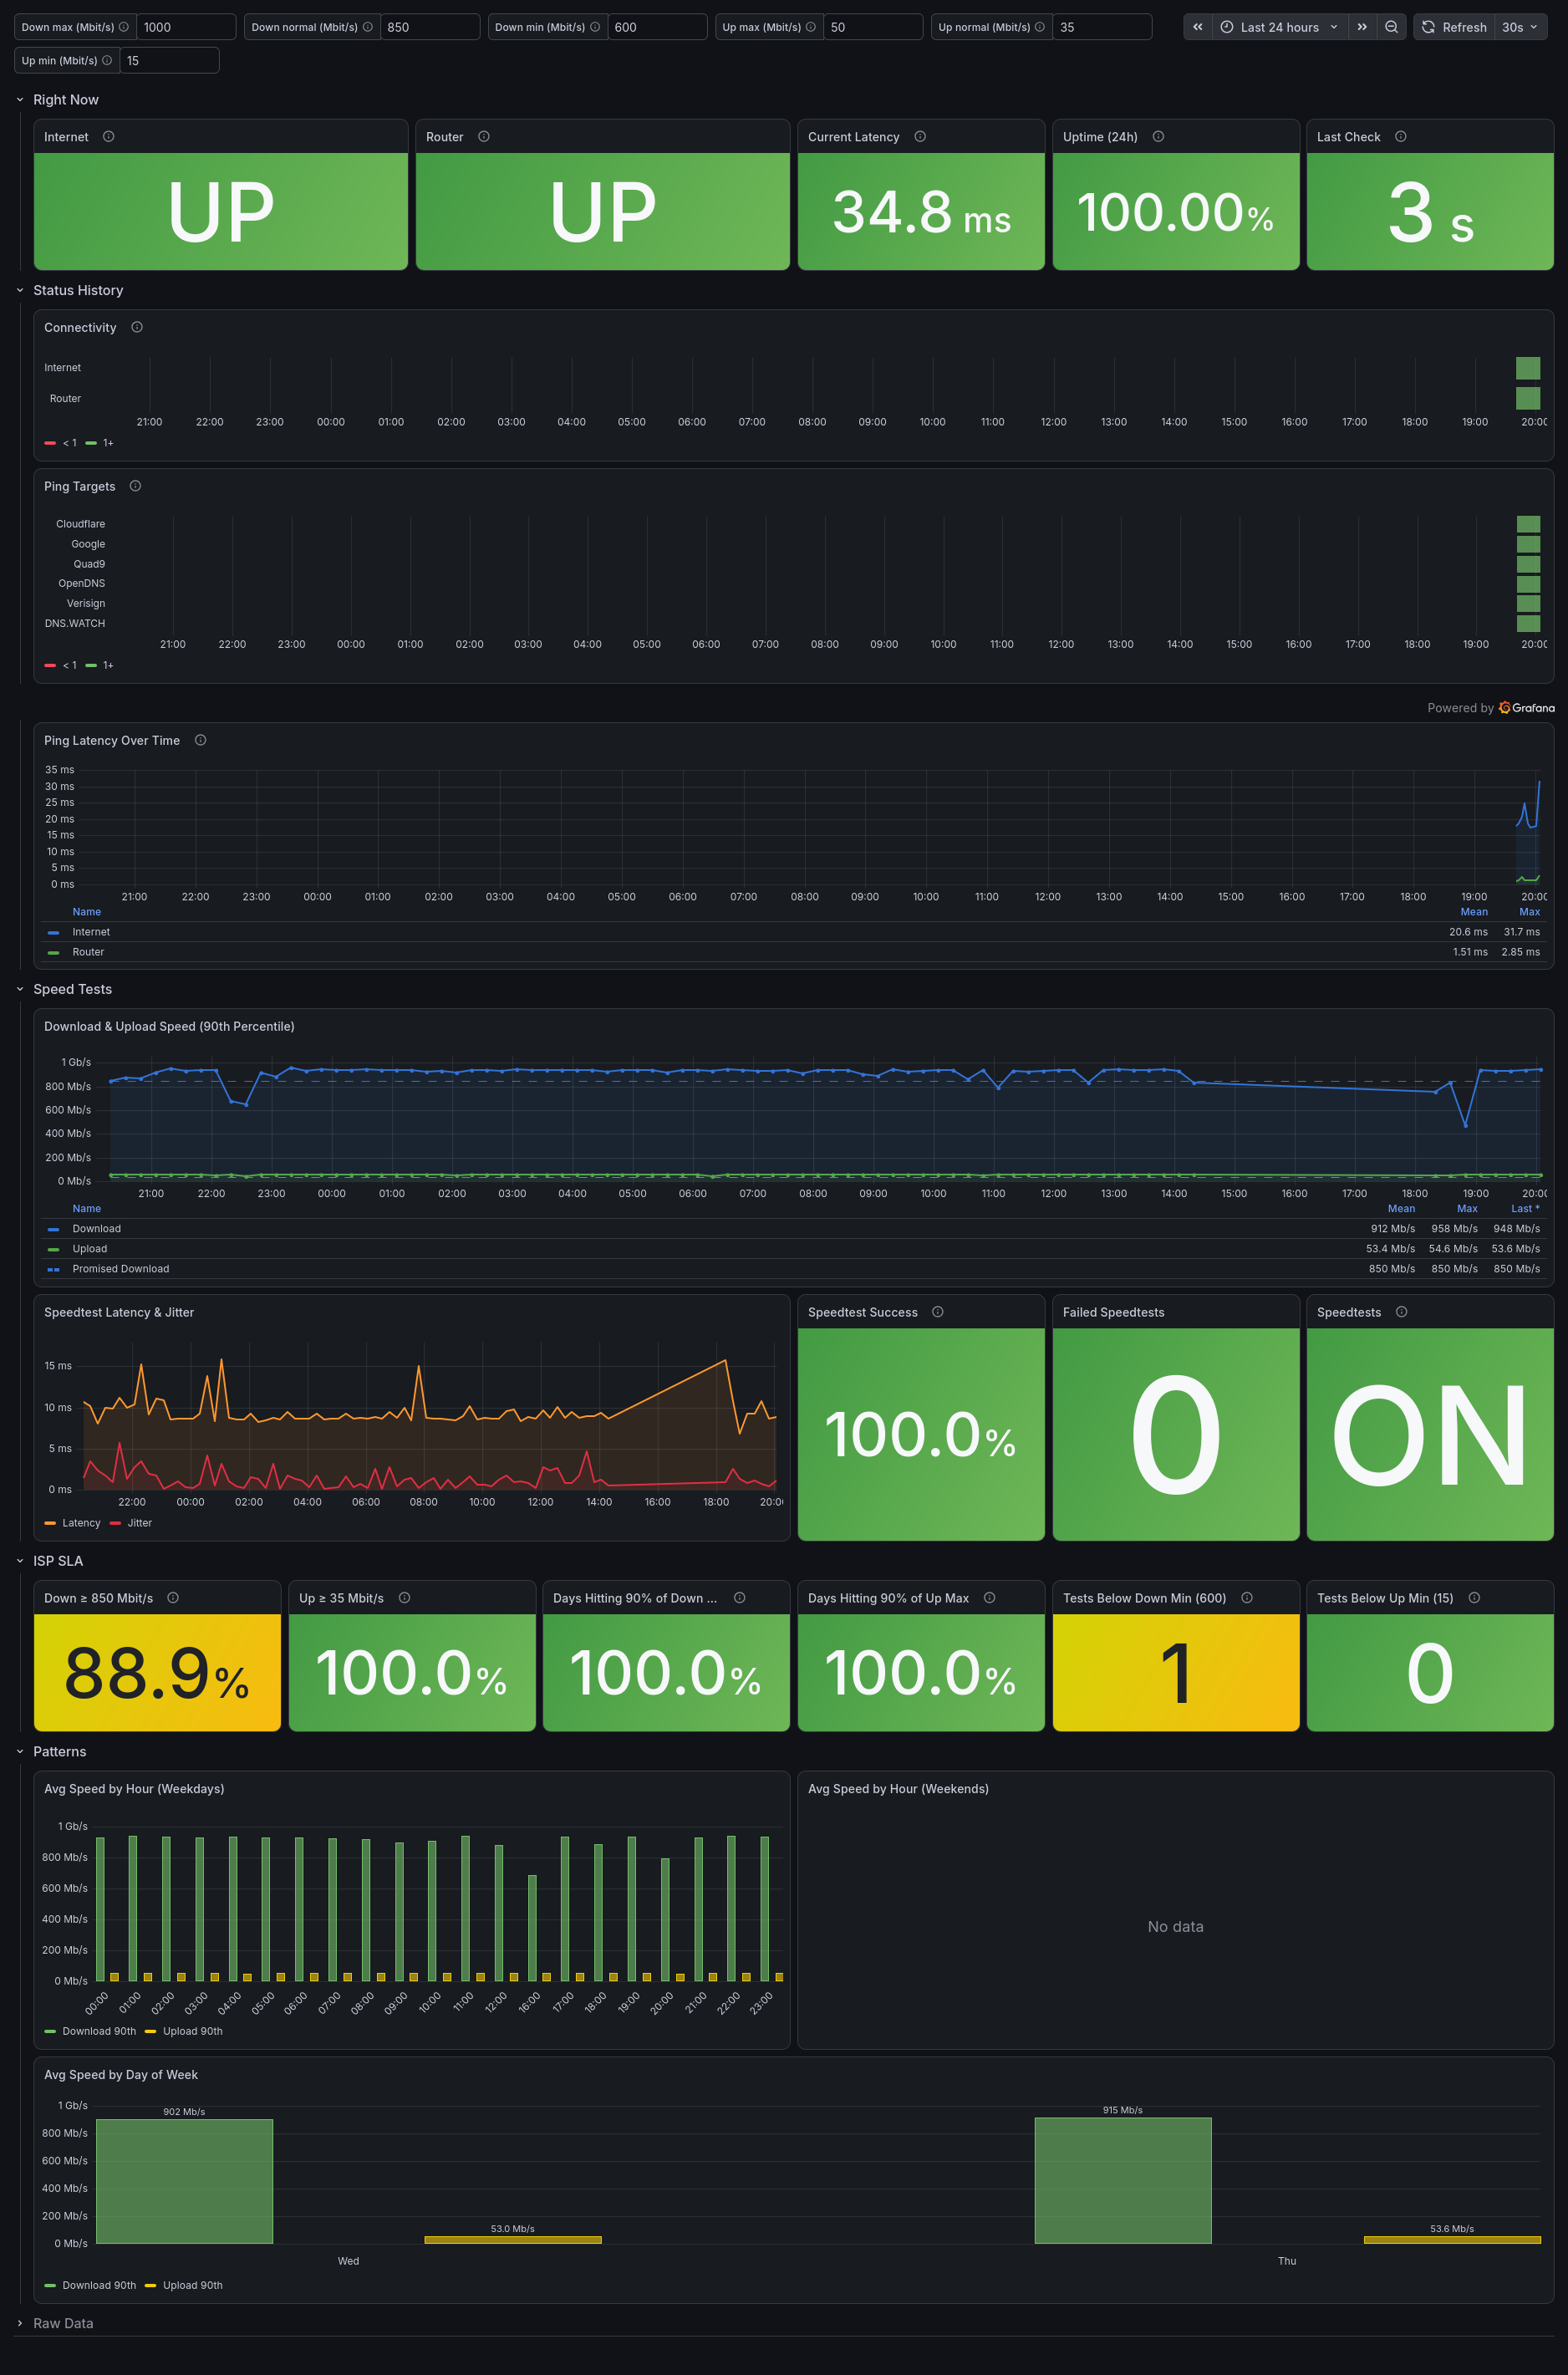Image resolution: width=1568 pixels, height=2375 pixels.
Task: Open info icon on Days Hitting 90% Up Max
Action: tap(990, 1598)
